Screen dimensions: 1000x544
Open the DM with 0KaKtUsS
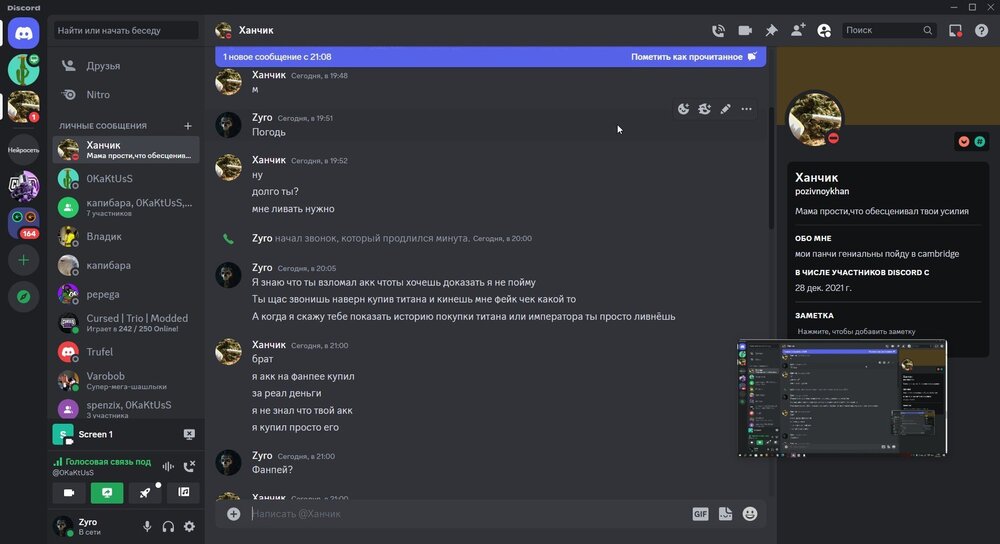[x=126, y=179]
